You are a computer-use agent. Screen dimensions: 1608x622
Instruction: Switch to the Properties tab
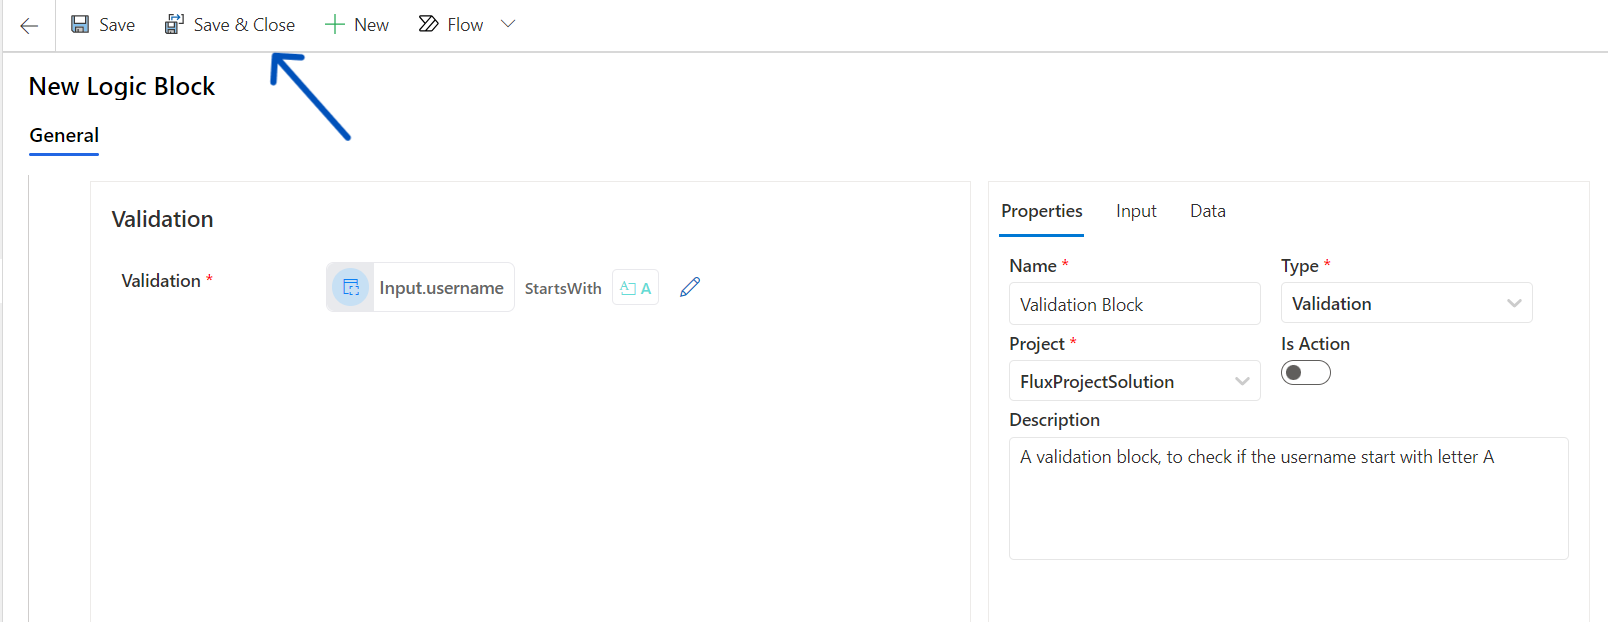point(1041,211)
